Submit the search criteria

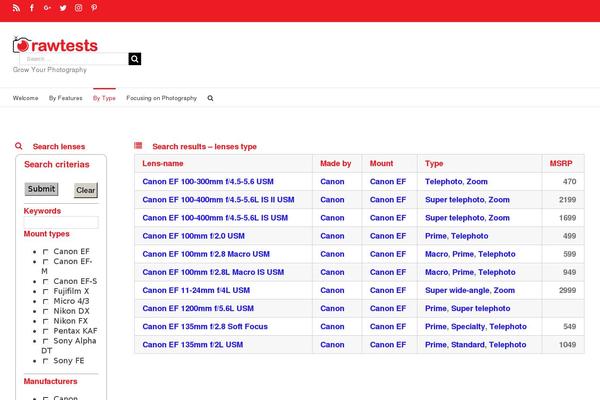point(41,189)
